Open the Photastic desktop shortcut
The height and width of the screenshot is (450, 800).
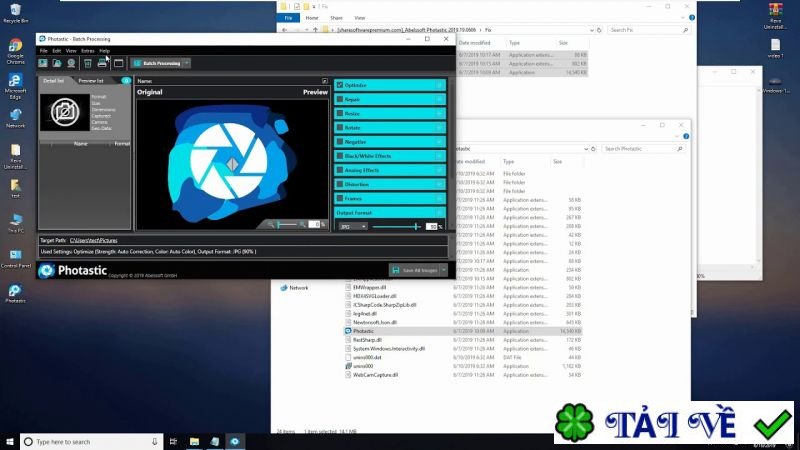pyautogui.click(x=15, y=293)
